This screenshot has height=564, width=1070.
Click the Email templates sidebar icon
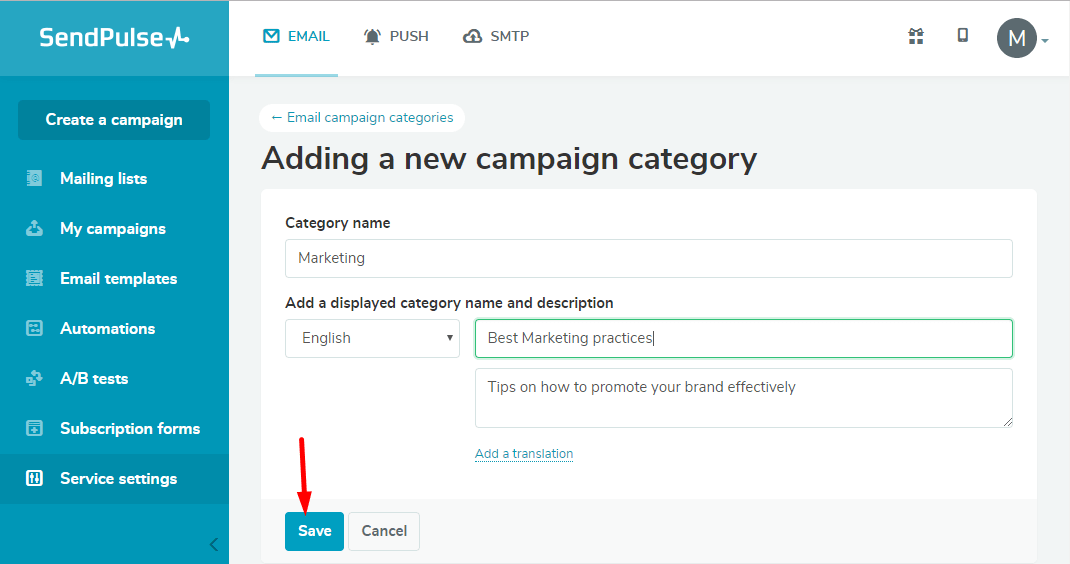(x=34, y=278)
